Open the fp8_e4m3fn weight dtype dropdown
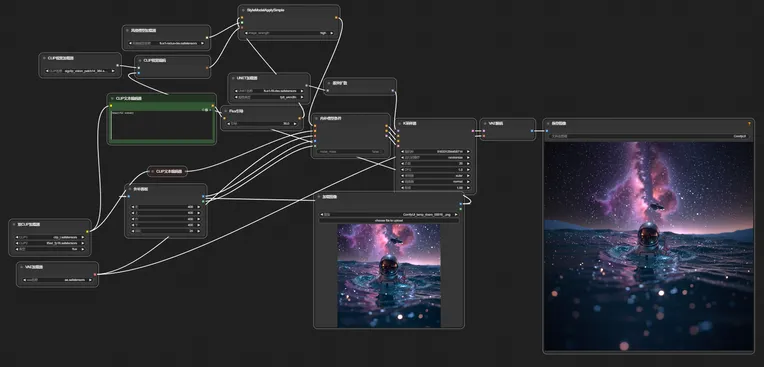This screenshot has width=764, height=367. (269, 97)
